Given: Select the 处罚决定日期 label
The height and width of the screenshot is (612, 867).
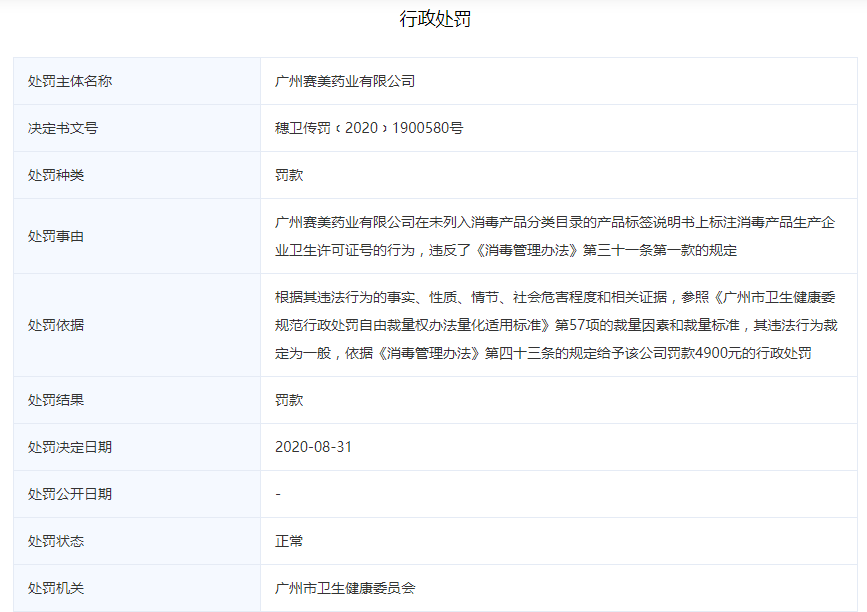Looking at the screenshot, I should point(70,447).
